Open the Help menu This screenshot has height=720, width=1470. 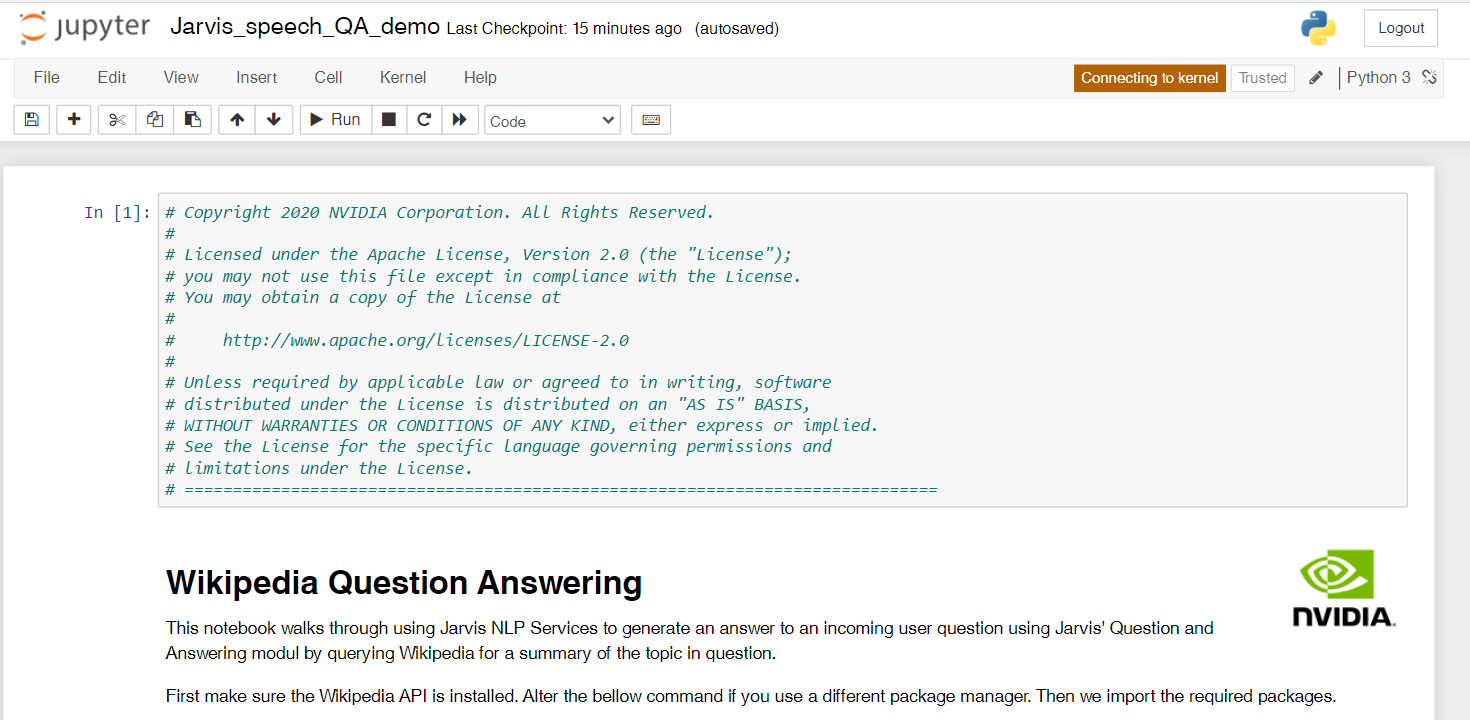pos(480,77)
